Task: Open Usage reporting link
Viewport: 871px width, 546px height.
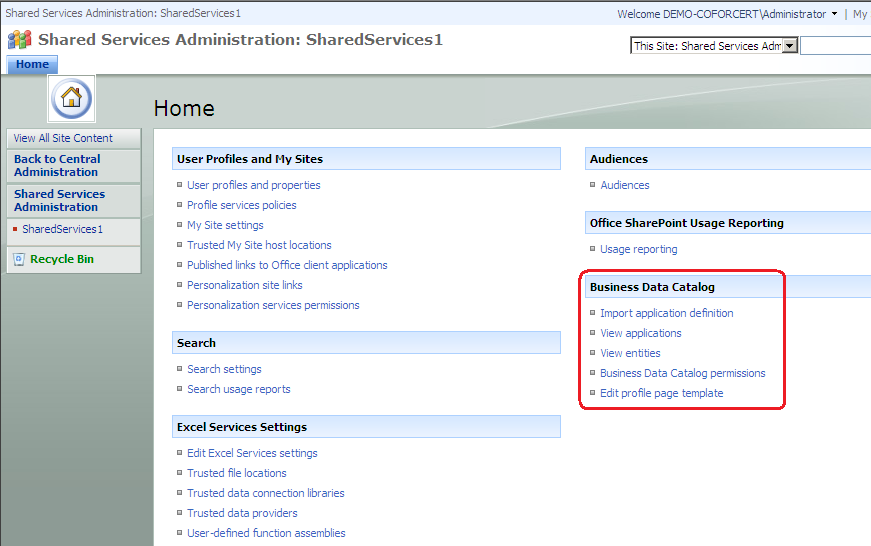Action: coord(638,249)
